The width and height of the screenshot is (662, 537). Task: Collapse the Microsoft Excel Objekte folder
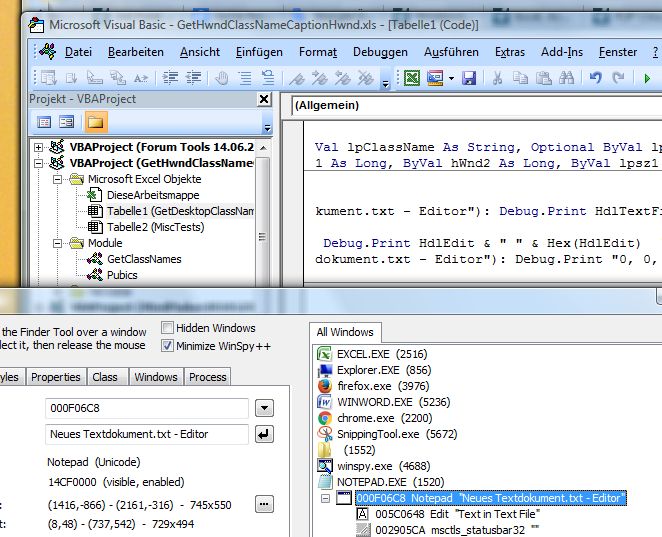tap(57, 179)
